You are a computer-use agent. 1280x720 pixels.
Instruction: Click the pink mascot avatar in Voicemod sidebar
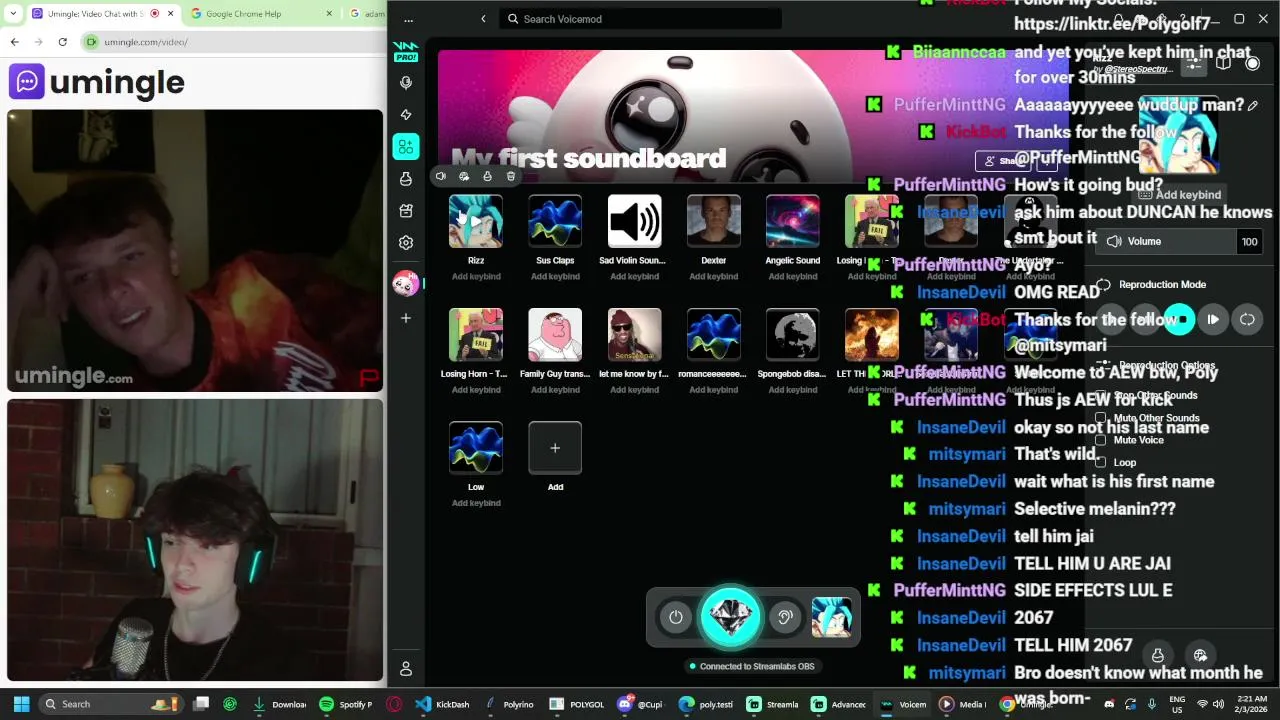tap(405, 283)
